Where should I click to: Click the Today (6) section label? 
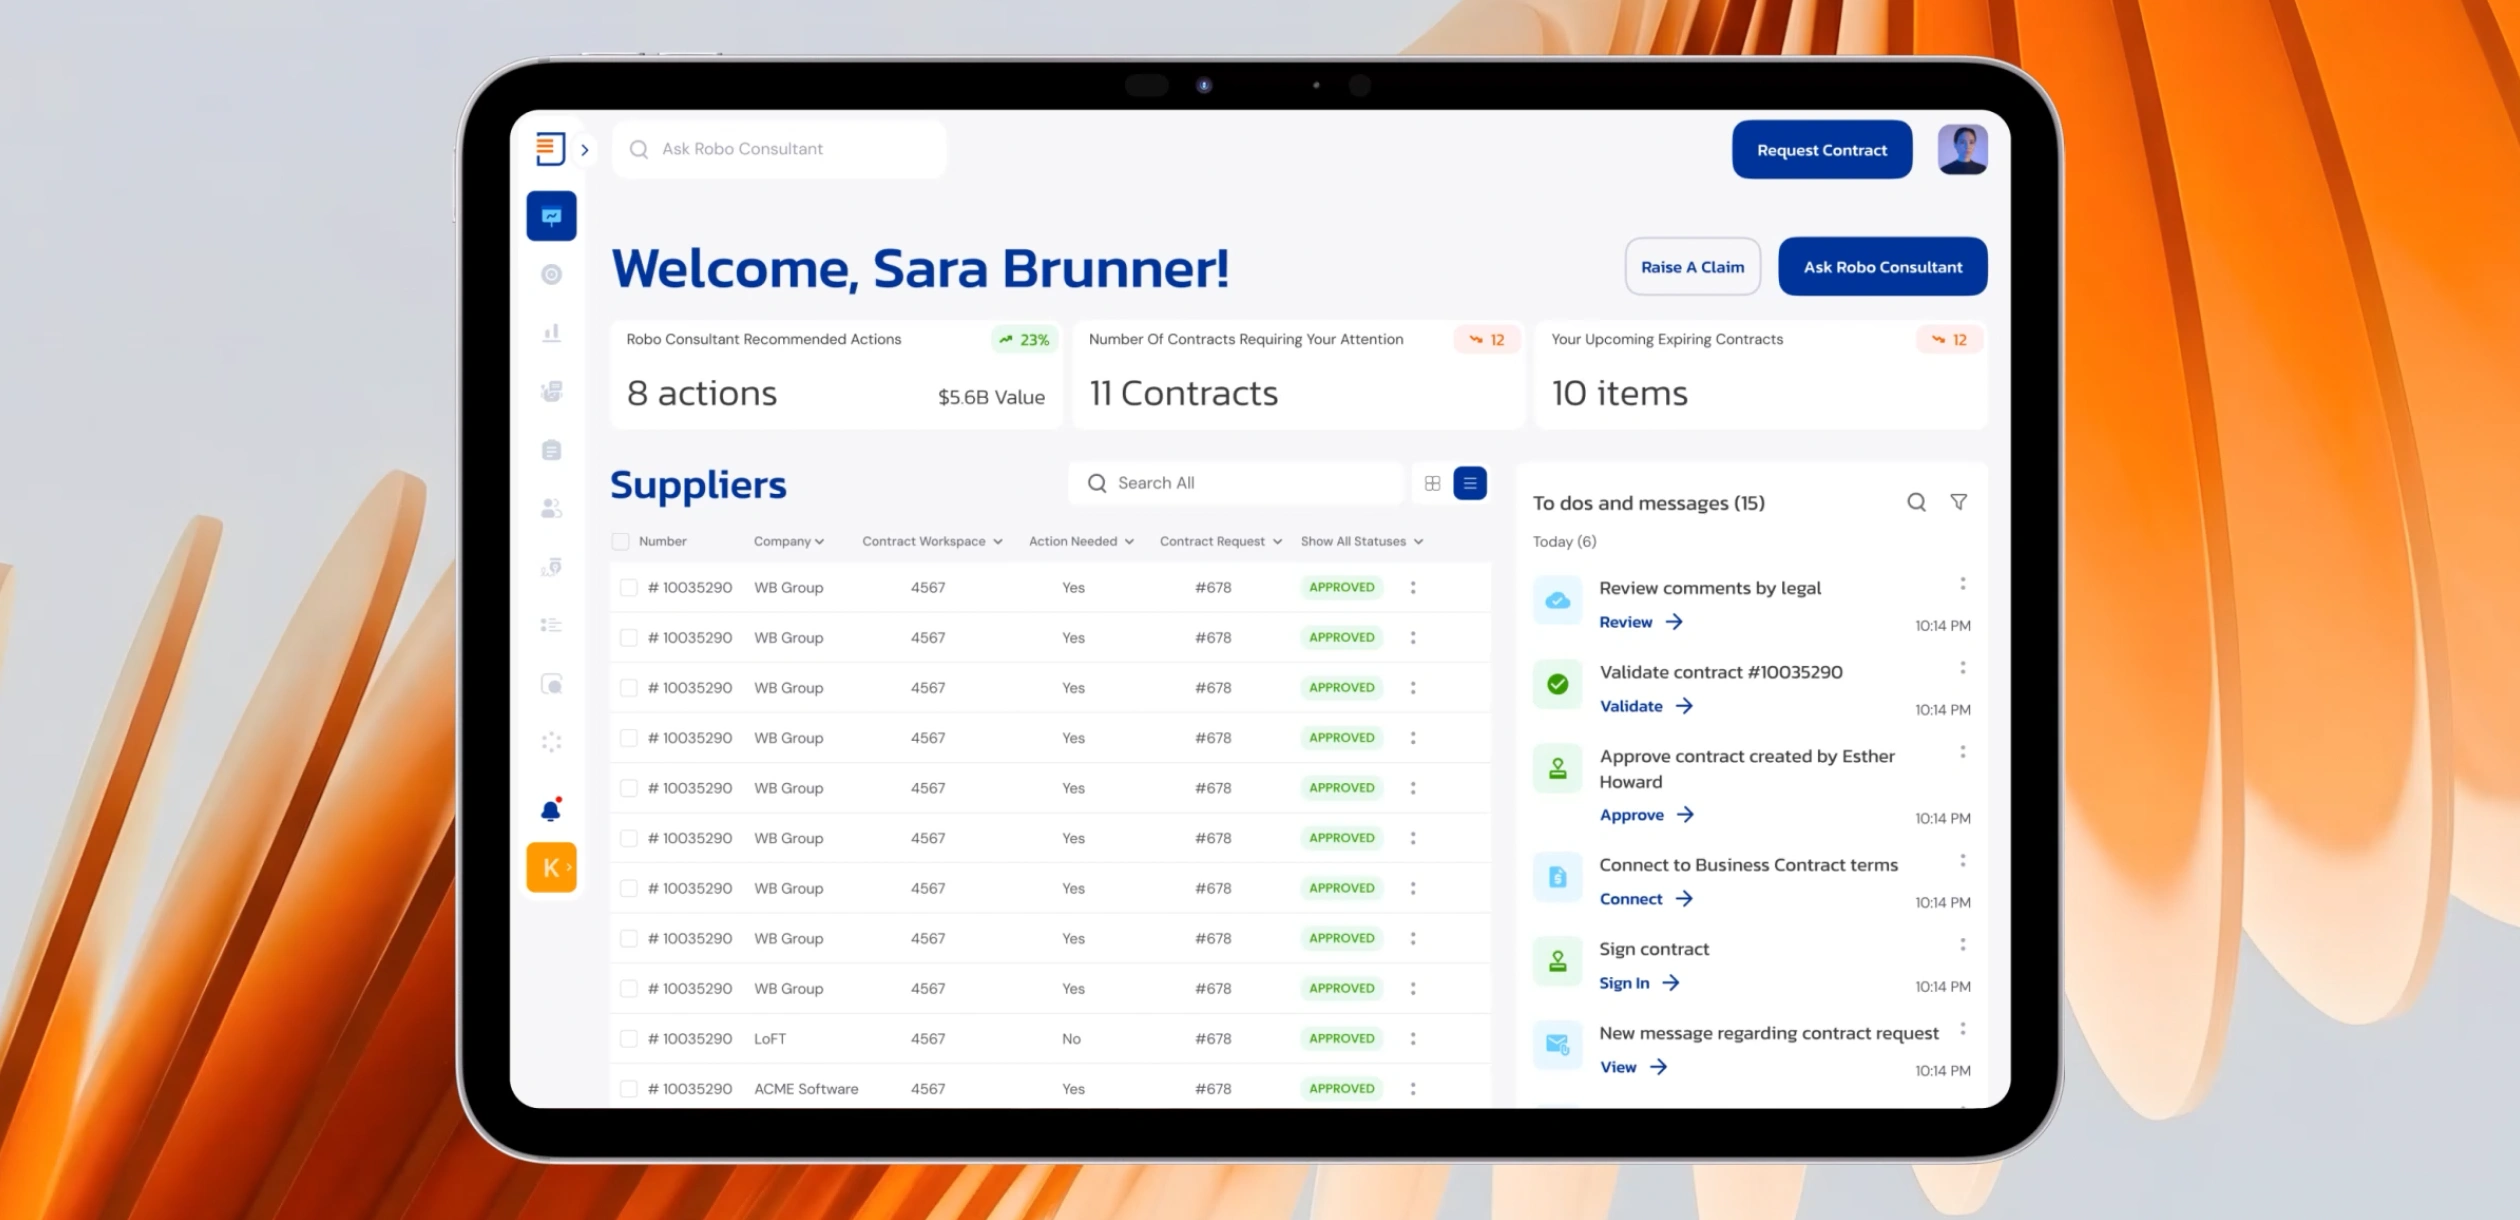pyautogui.click(x=1564, y=542)
